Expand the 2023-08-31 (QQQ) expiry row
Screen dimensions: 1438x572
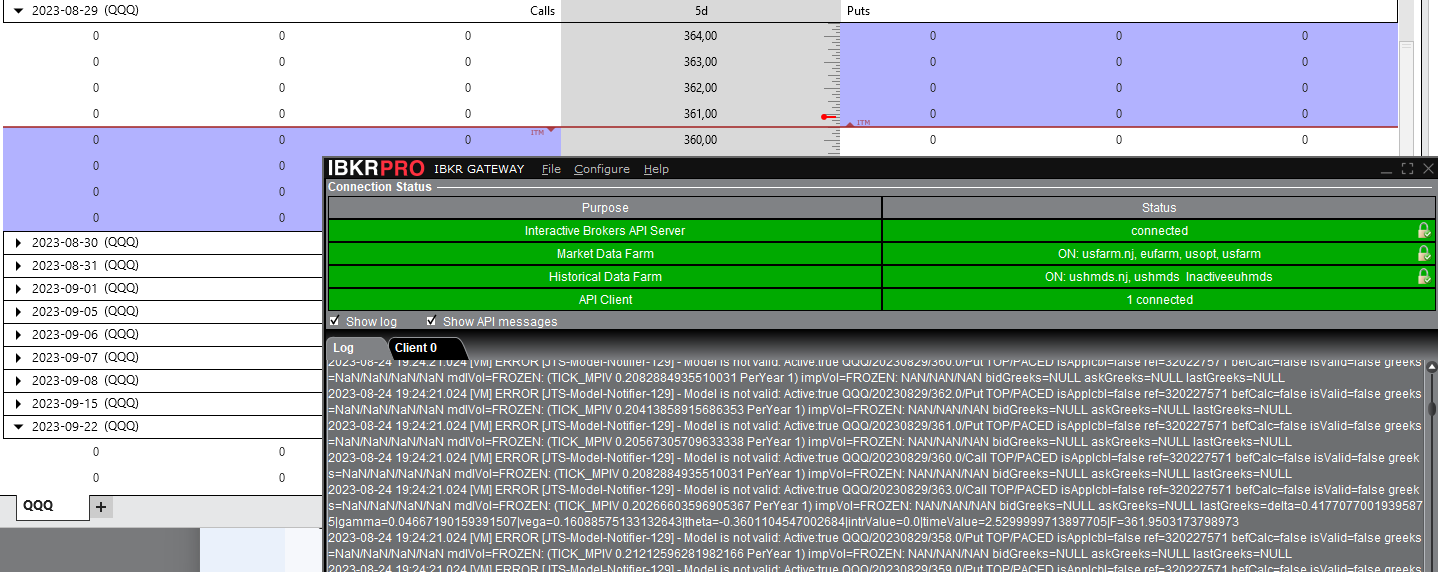click(x=18, y=266)
